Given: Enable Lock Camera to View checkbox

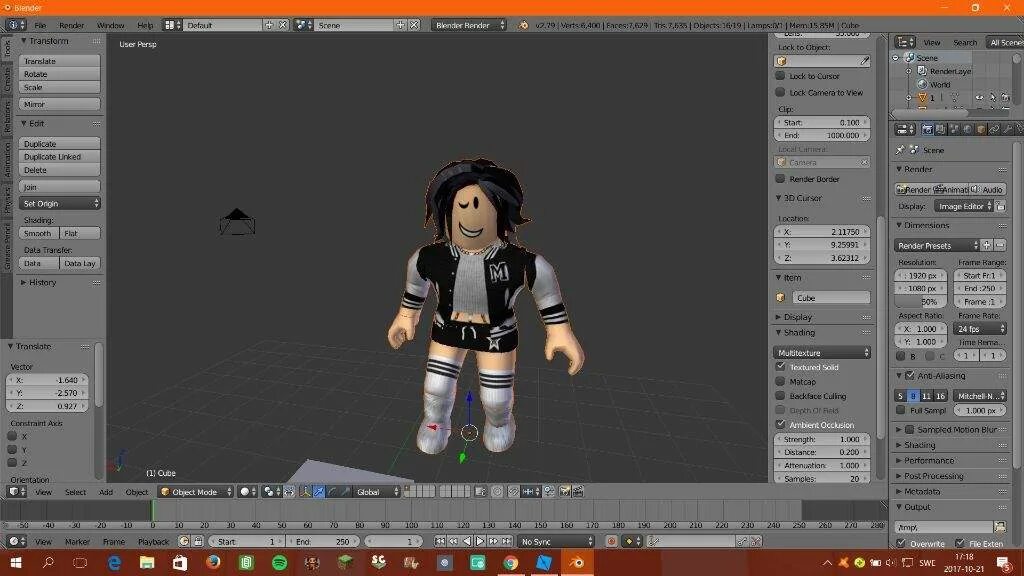Looking at the screenshot, I should coord(780,92).
